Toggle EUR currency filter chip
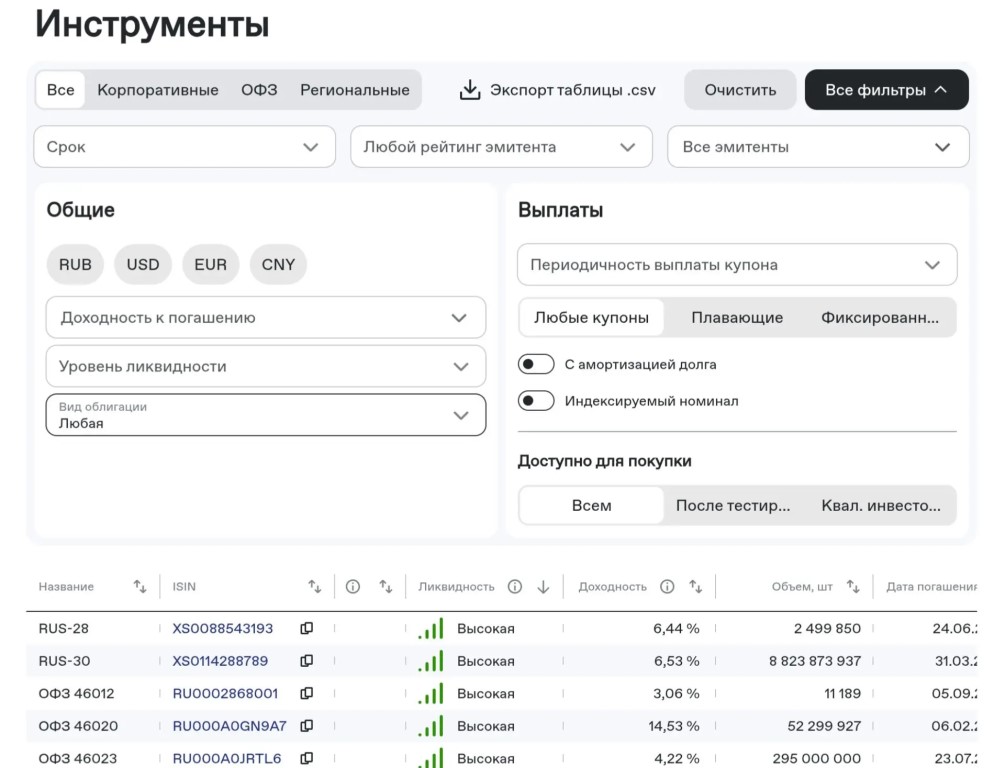Image resolution: width=1005 pixels, height=768 pixels. 211,264
